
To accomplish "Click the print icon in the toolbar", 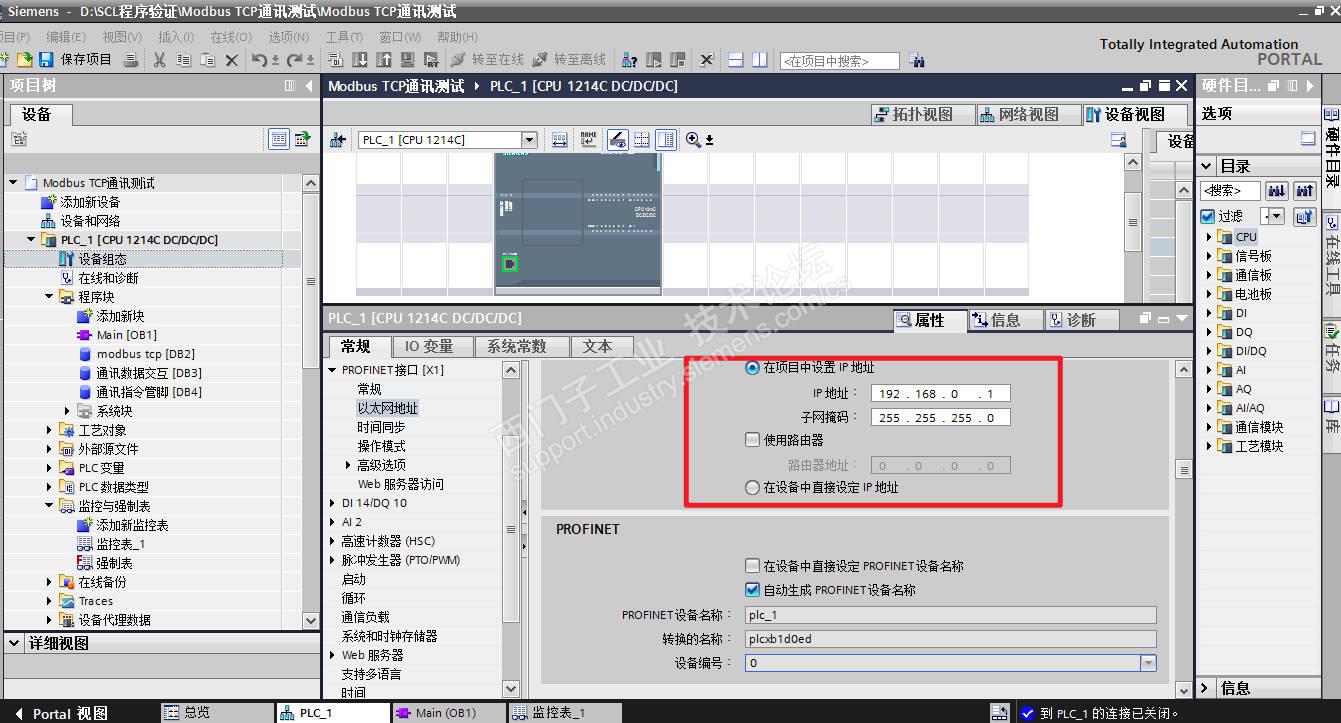I will coord(130,60).
